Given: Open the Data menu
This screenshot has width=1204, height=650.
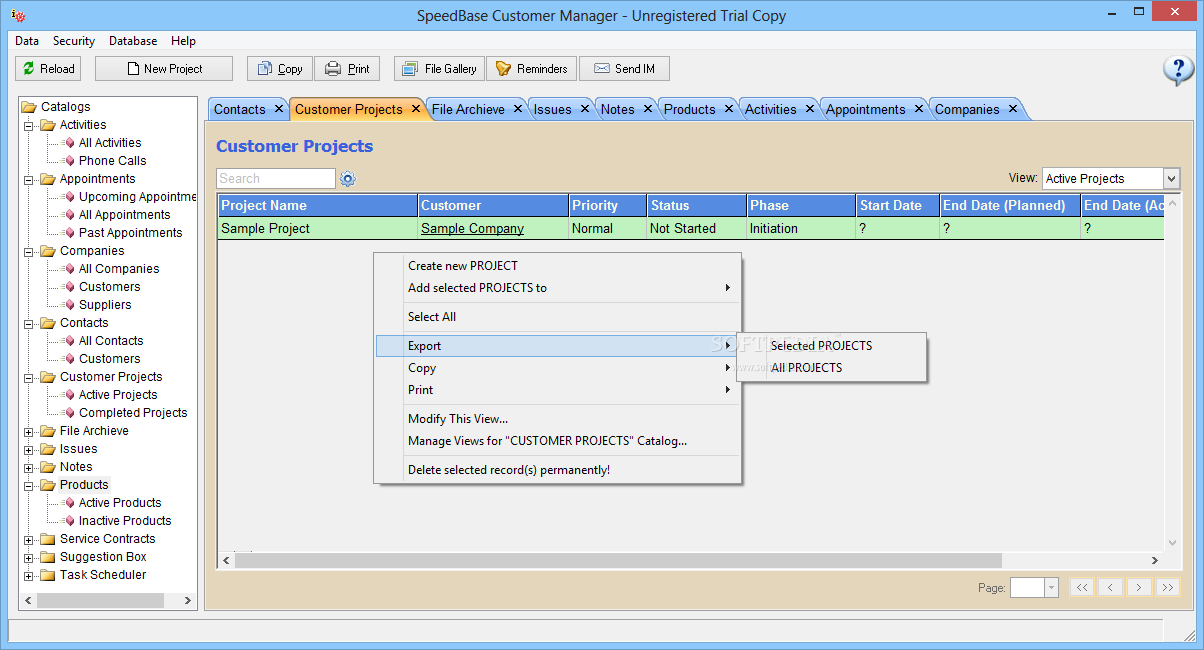Looking at the screenshot, I should (x=27, y=41).
